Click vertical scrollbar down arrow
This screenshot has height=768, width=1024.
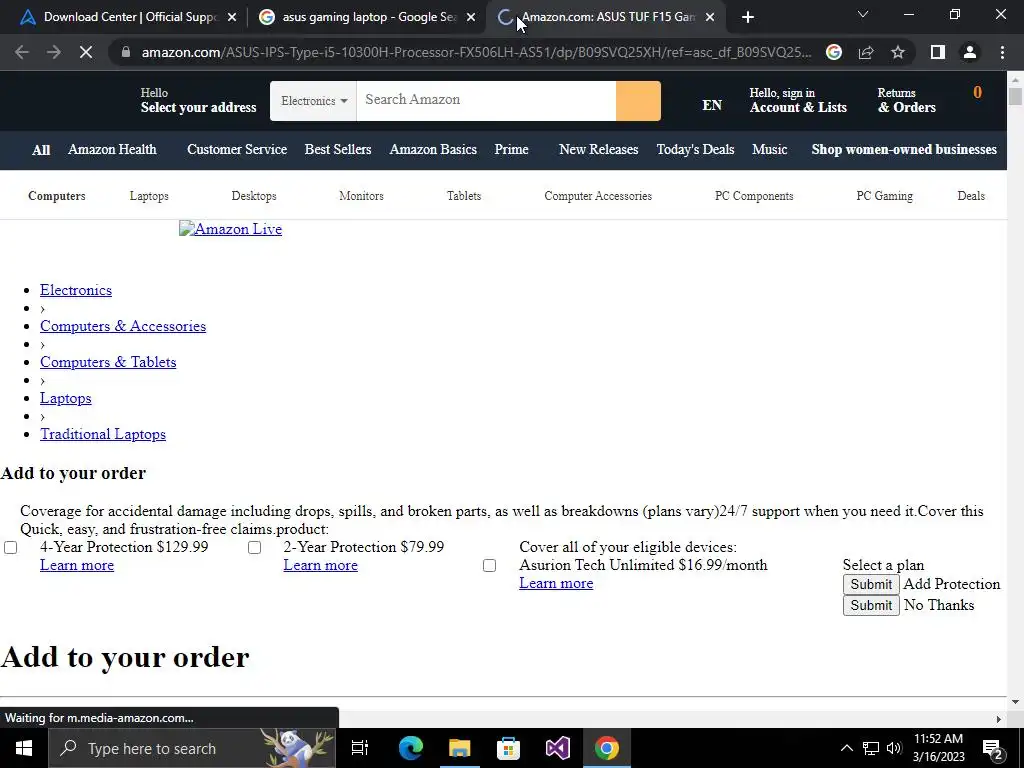1016,702
